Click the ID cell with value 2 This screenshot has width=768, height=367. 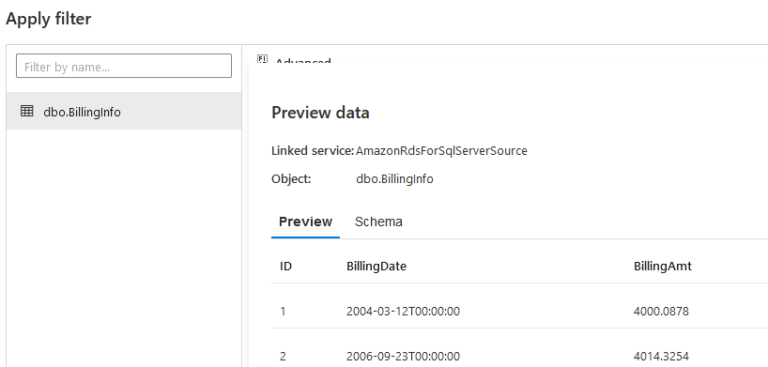pyautogui.click(x=283, y=356)
